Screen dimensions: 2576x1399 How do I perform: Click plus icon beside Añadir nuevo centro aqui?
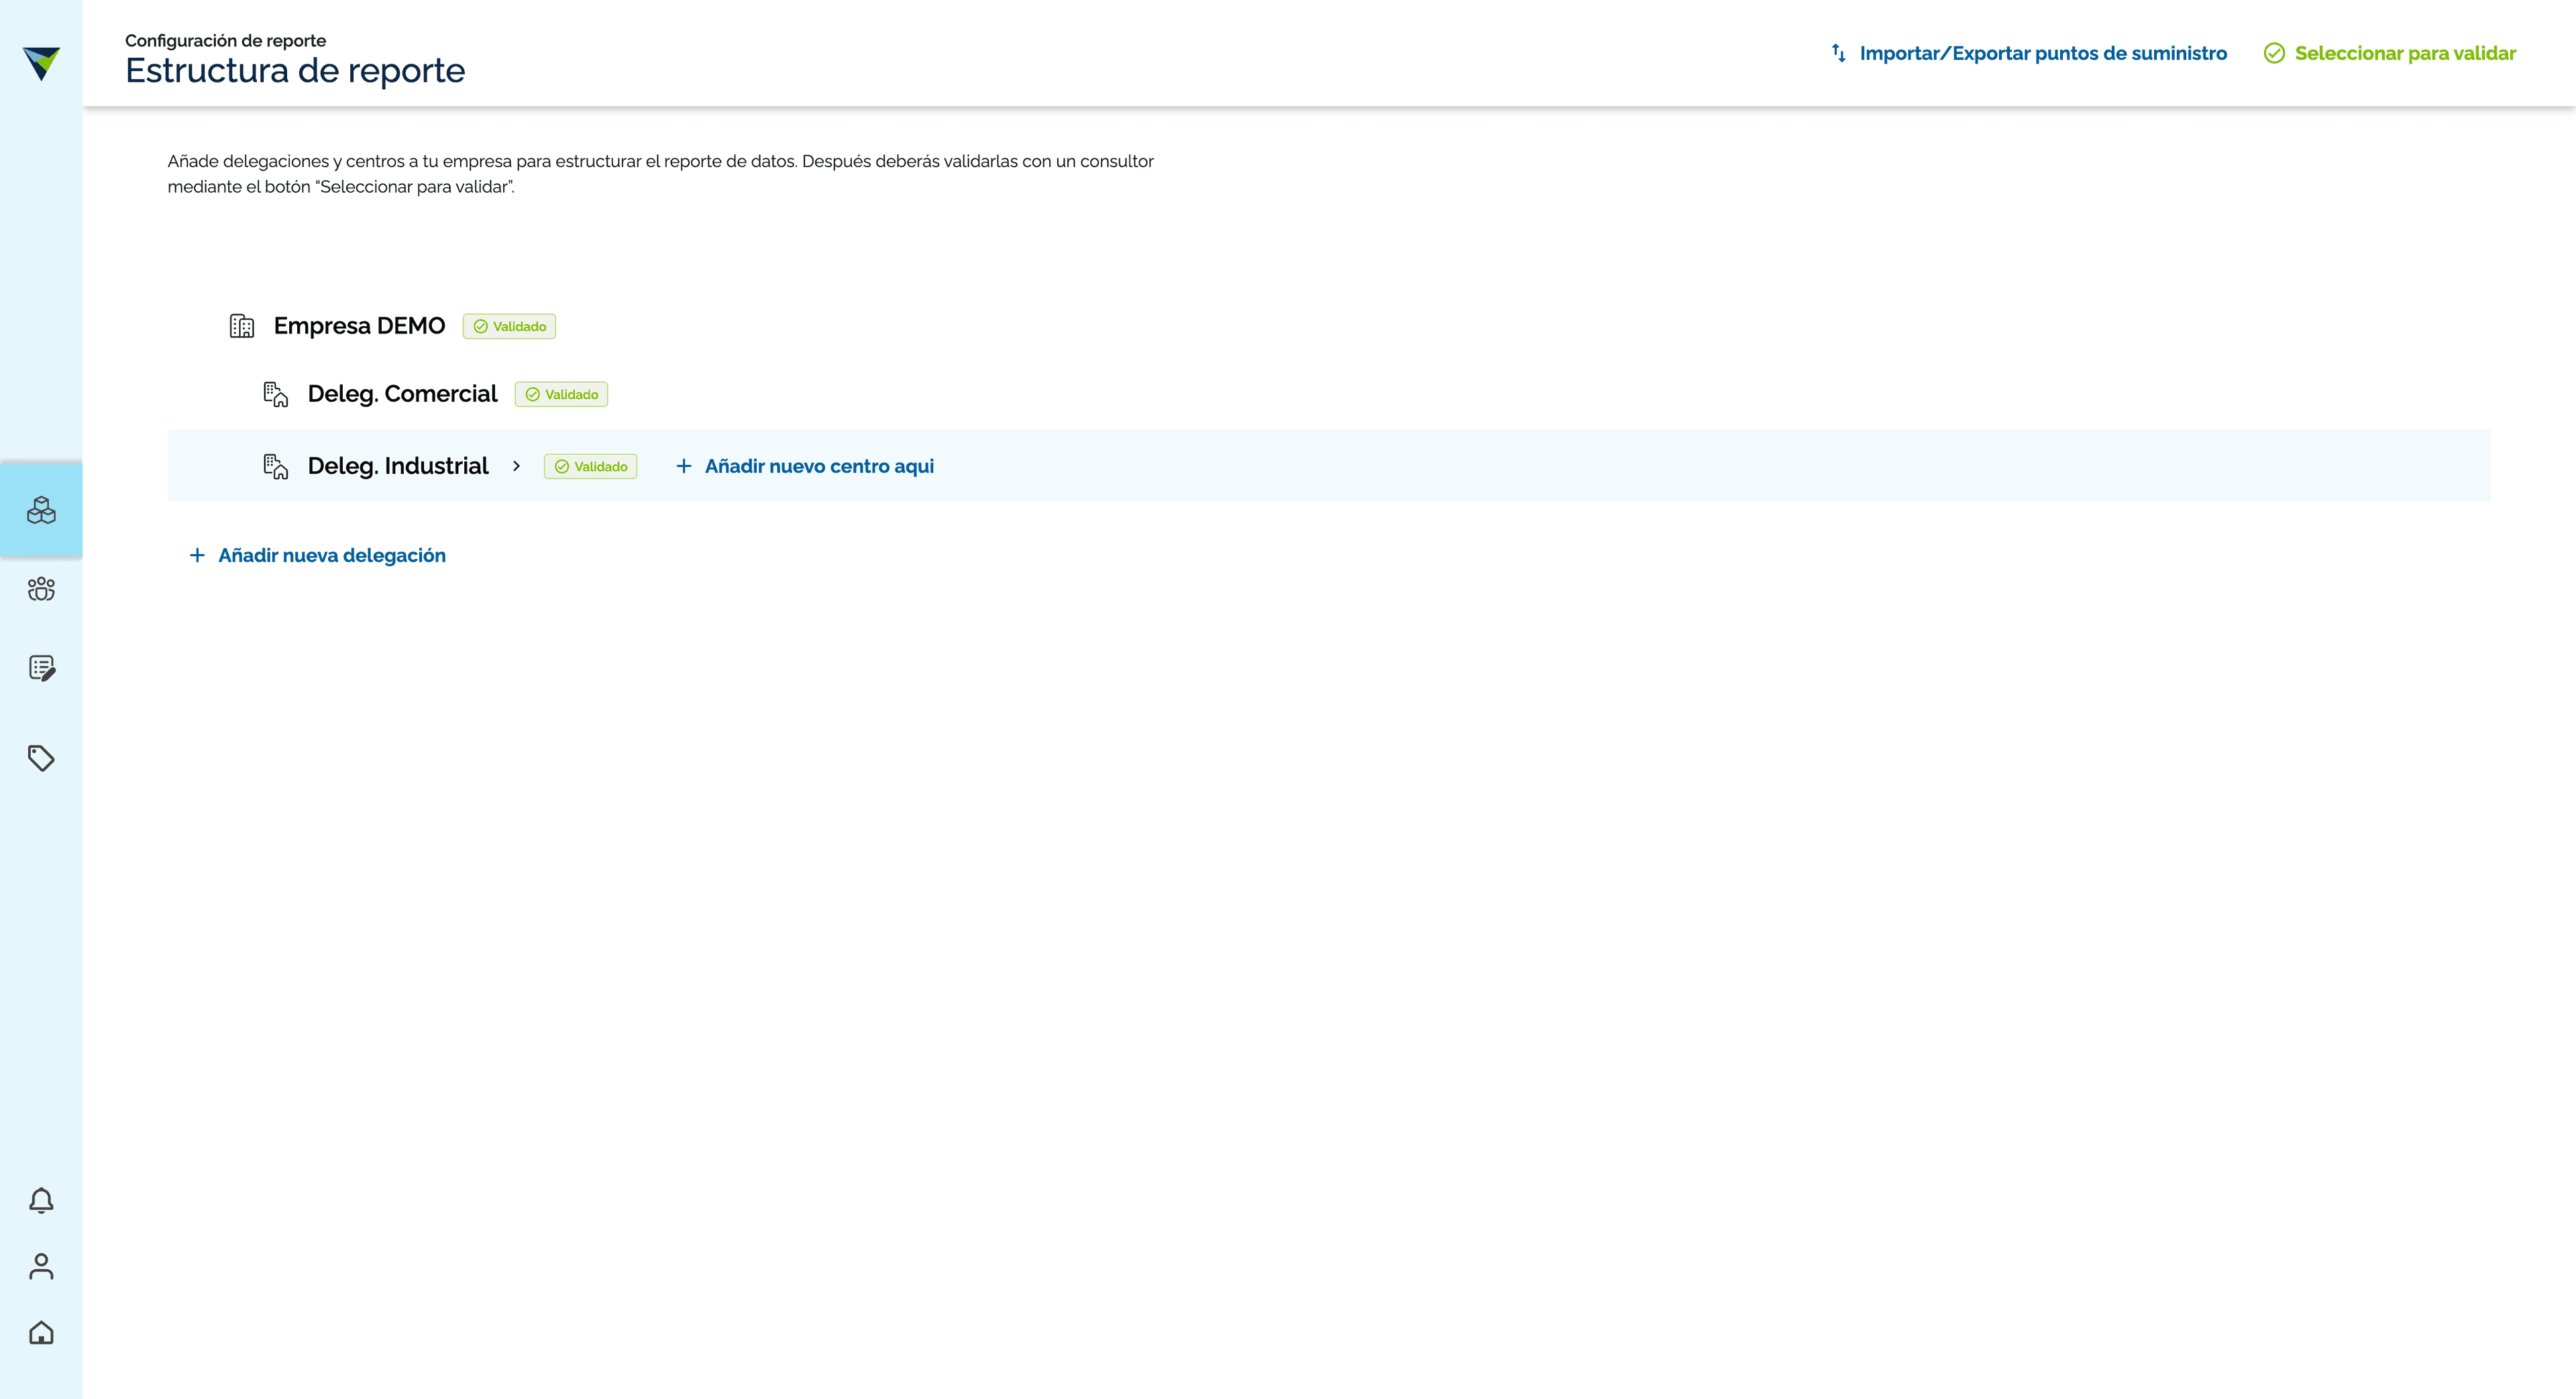[x=684, y=466]
